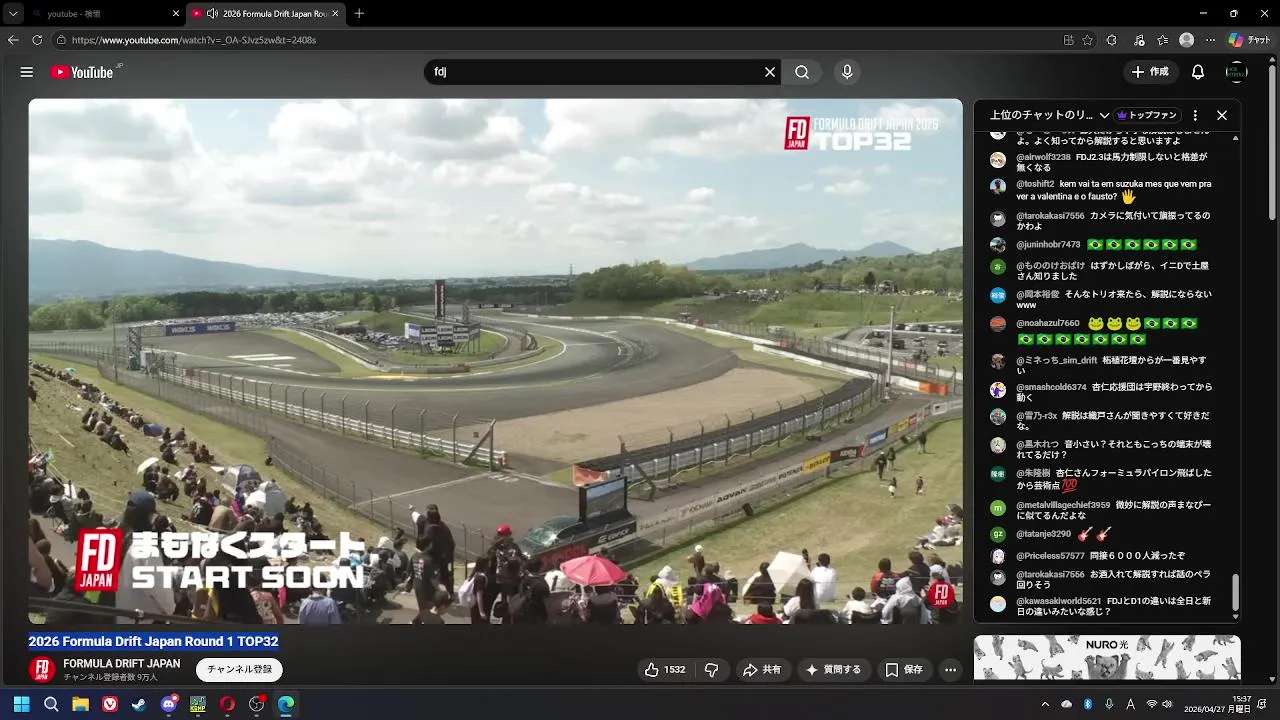Close the live chat replay panel
Image resolution: width=1280 pixels, height=720 pixels.
1222,115
